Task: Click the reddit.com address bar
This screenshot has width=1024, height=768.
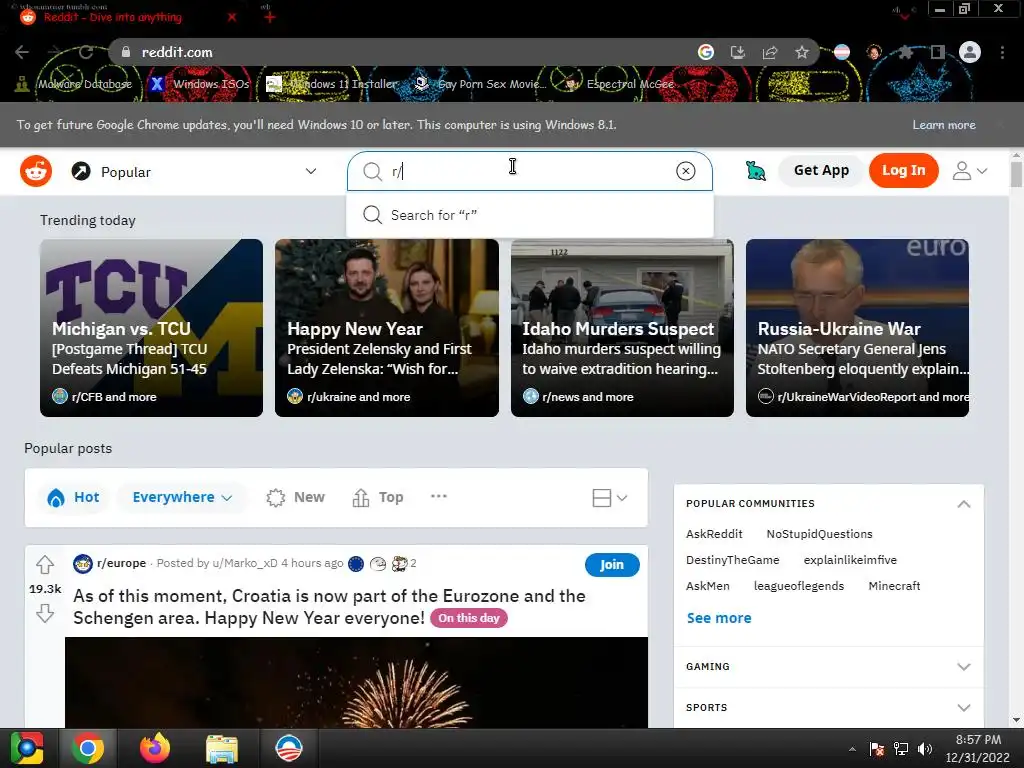Action: pos(405,52)
